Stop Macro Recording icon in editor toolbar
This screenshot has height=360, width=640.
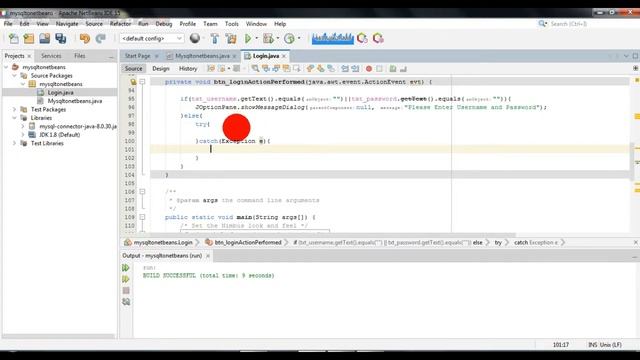click(379, 69)
